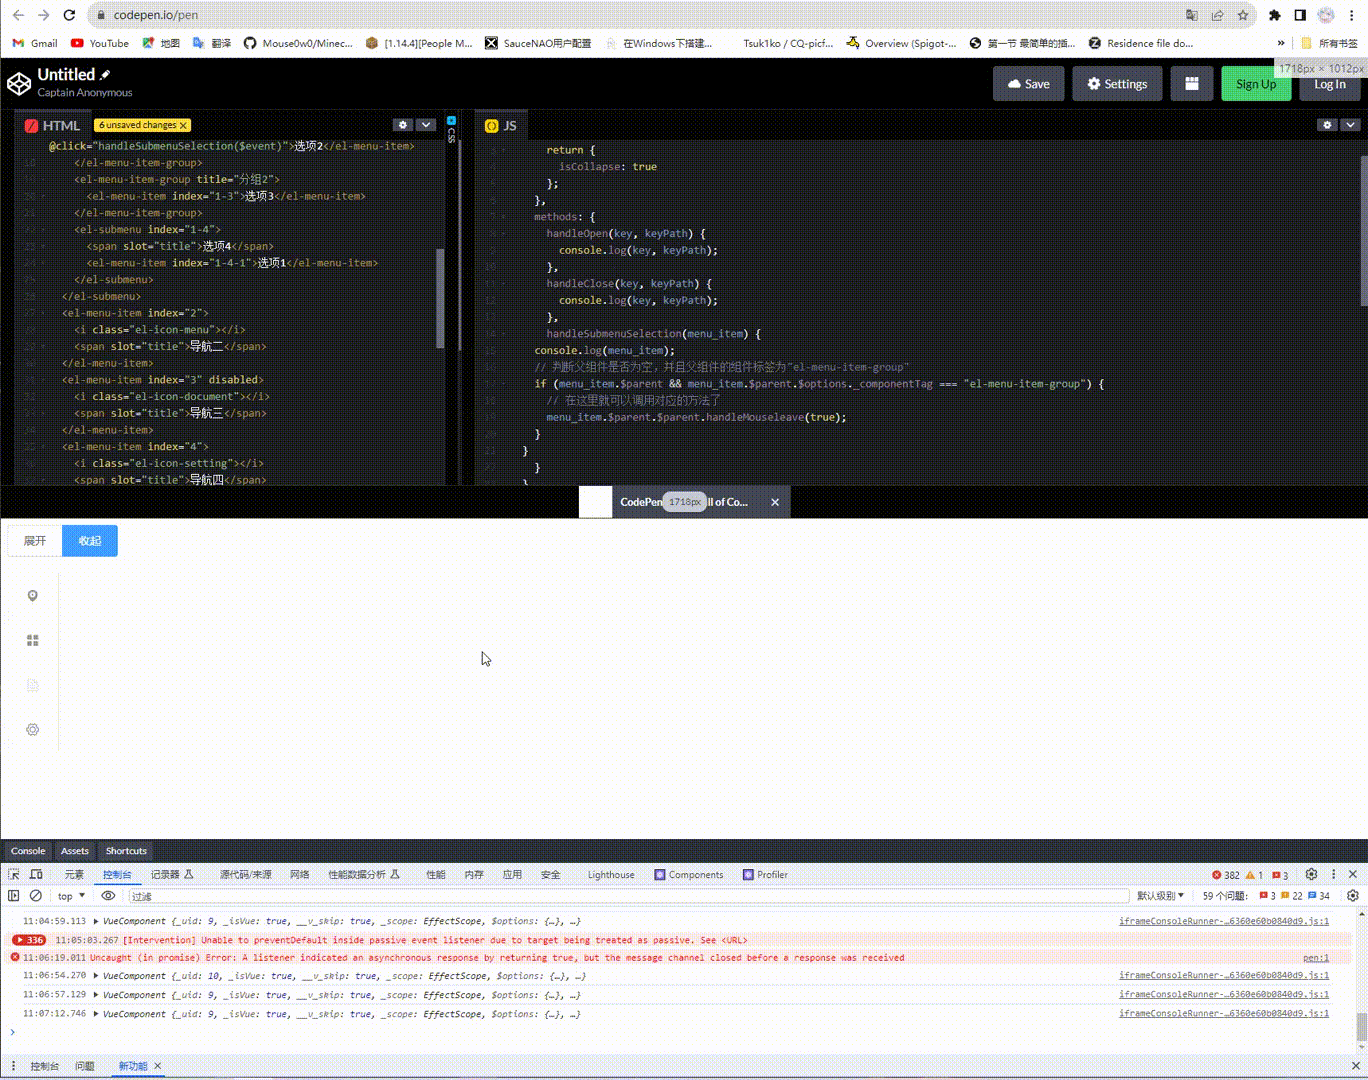Share this page from the address bar

1217,15
